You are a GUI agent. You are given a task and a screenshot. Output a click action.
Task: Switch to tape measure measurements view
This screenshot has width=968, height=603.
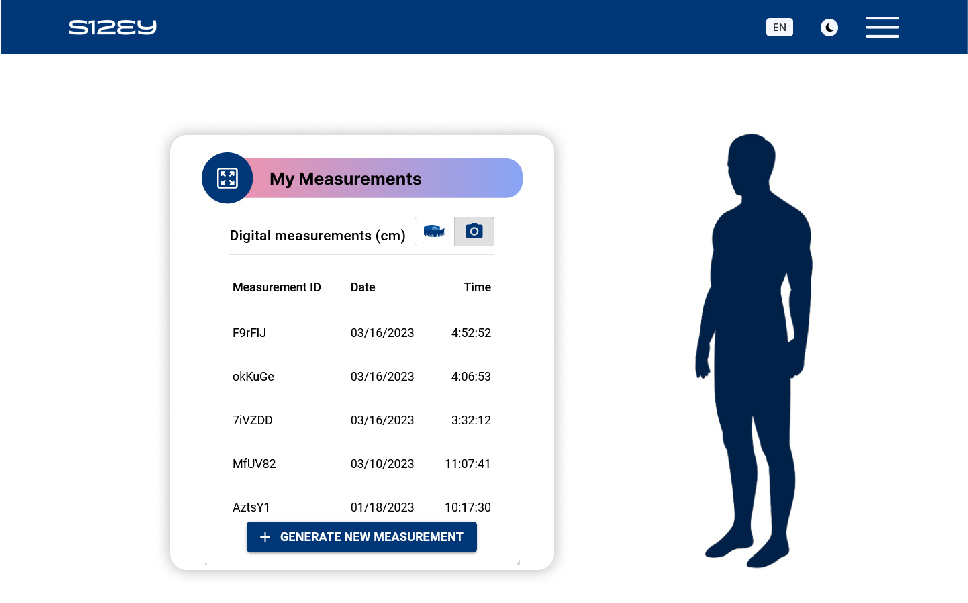(434, 231)
